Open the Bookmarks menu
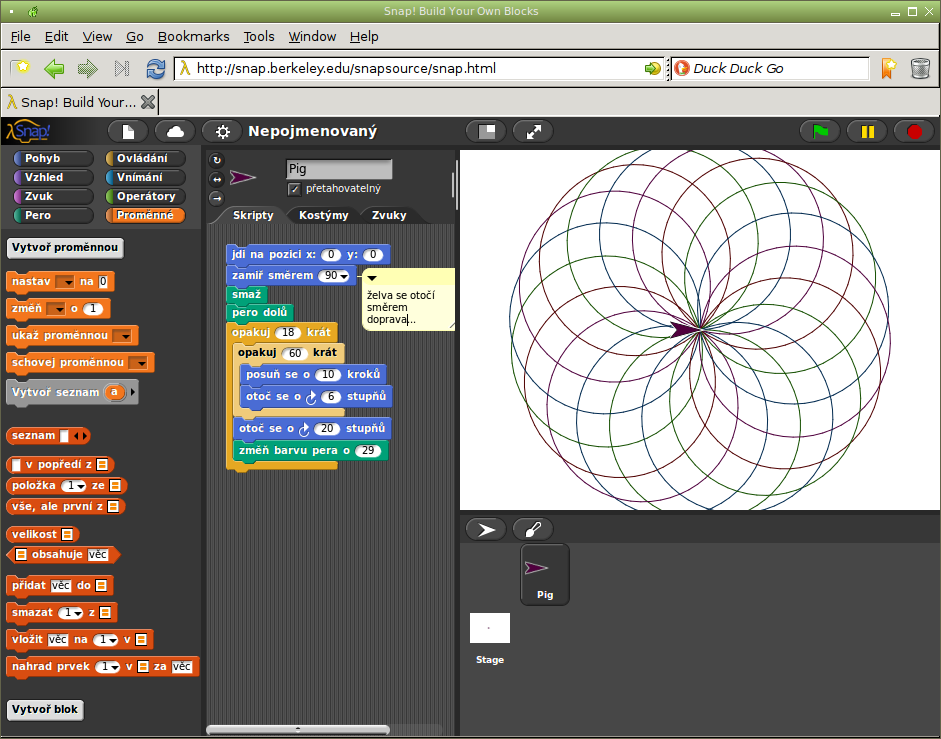The height and width of the screenshot is (739, 941). (193, 36)
